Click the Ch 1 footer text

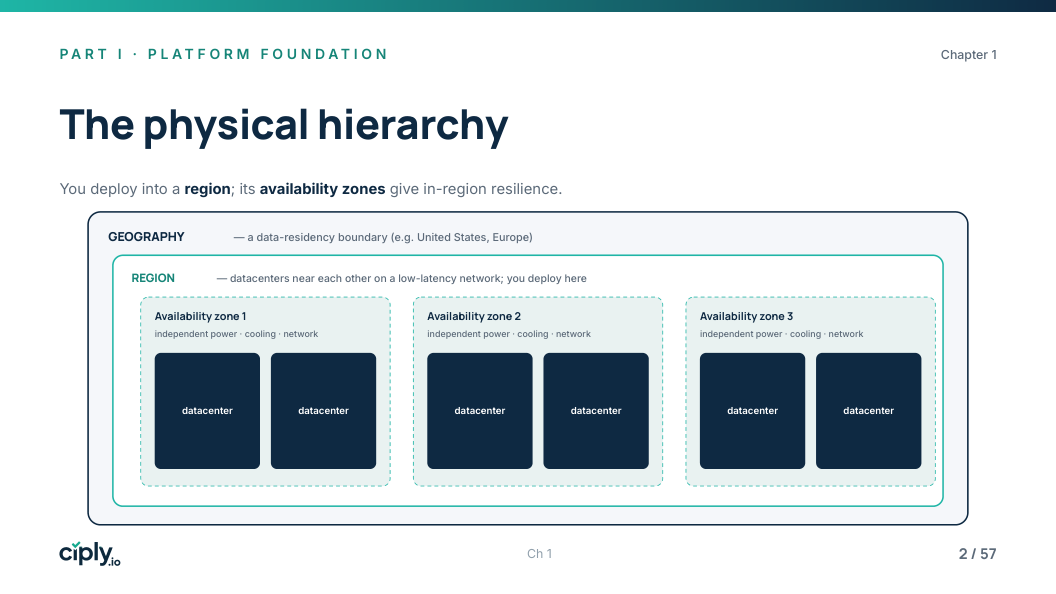[x=539, y=554]
